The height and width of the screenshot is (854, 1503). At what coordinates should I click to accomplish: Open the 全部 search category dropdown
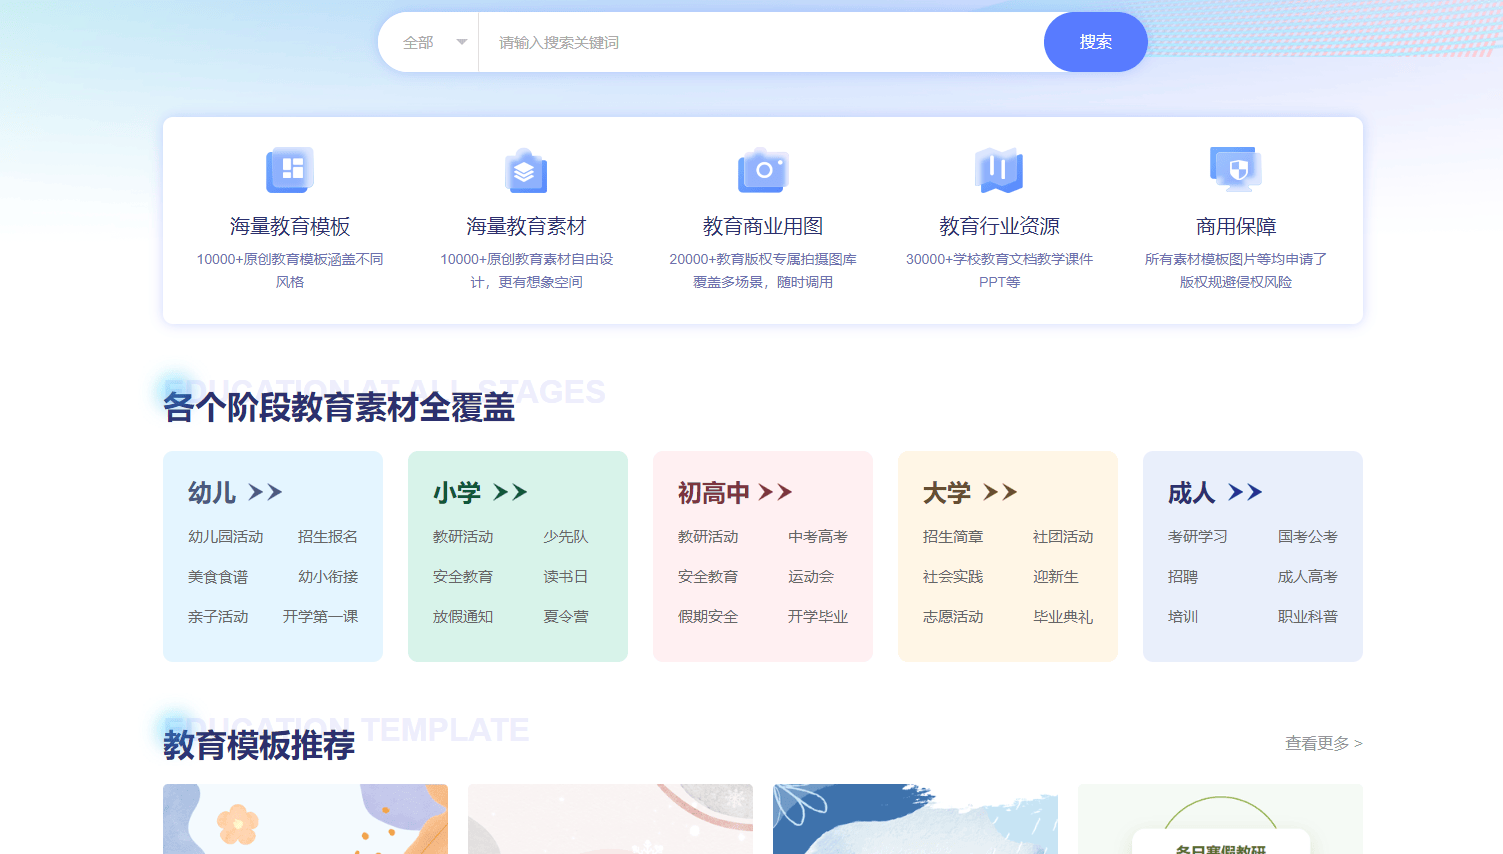pyautogui.click(x=434, y=42)
